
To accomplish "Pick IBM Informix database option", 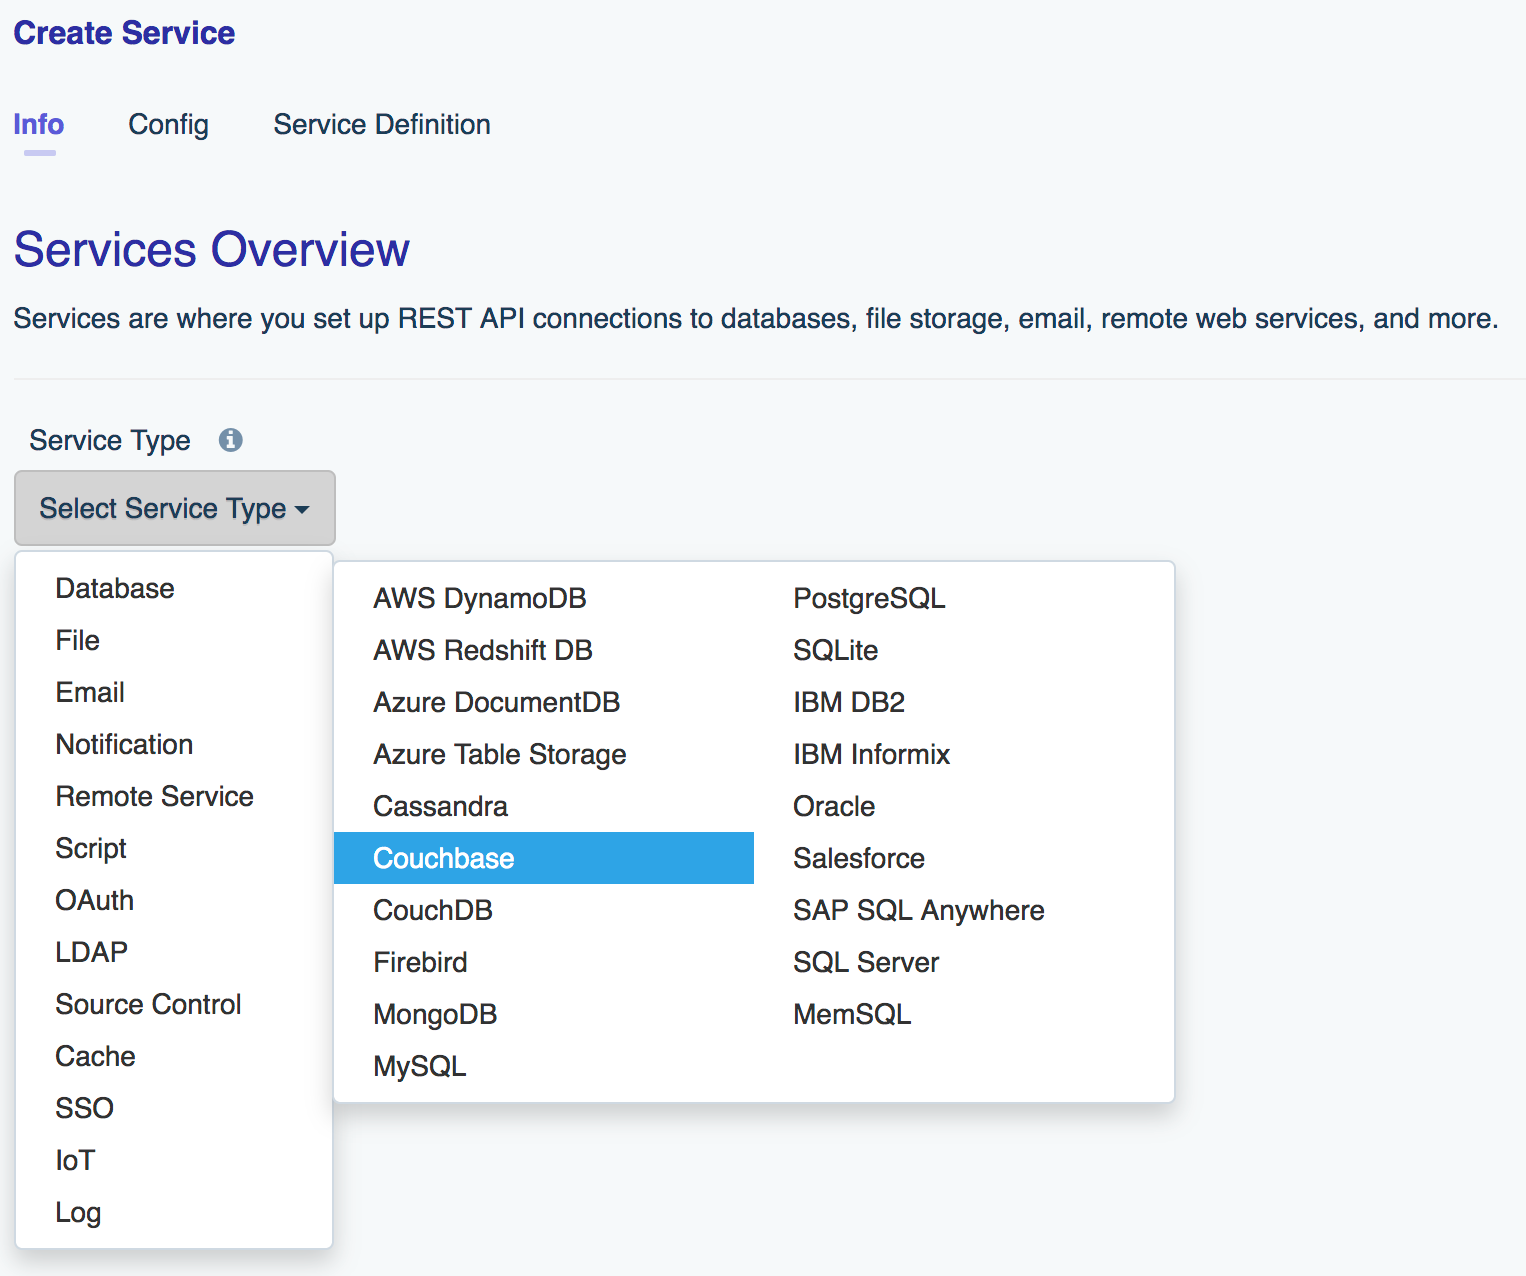I will [964, 754].
